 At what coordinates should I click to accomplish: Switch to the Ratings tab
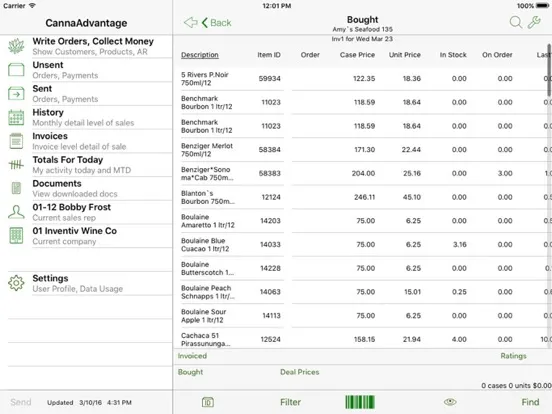click(513, 356)
